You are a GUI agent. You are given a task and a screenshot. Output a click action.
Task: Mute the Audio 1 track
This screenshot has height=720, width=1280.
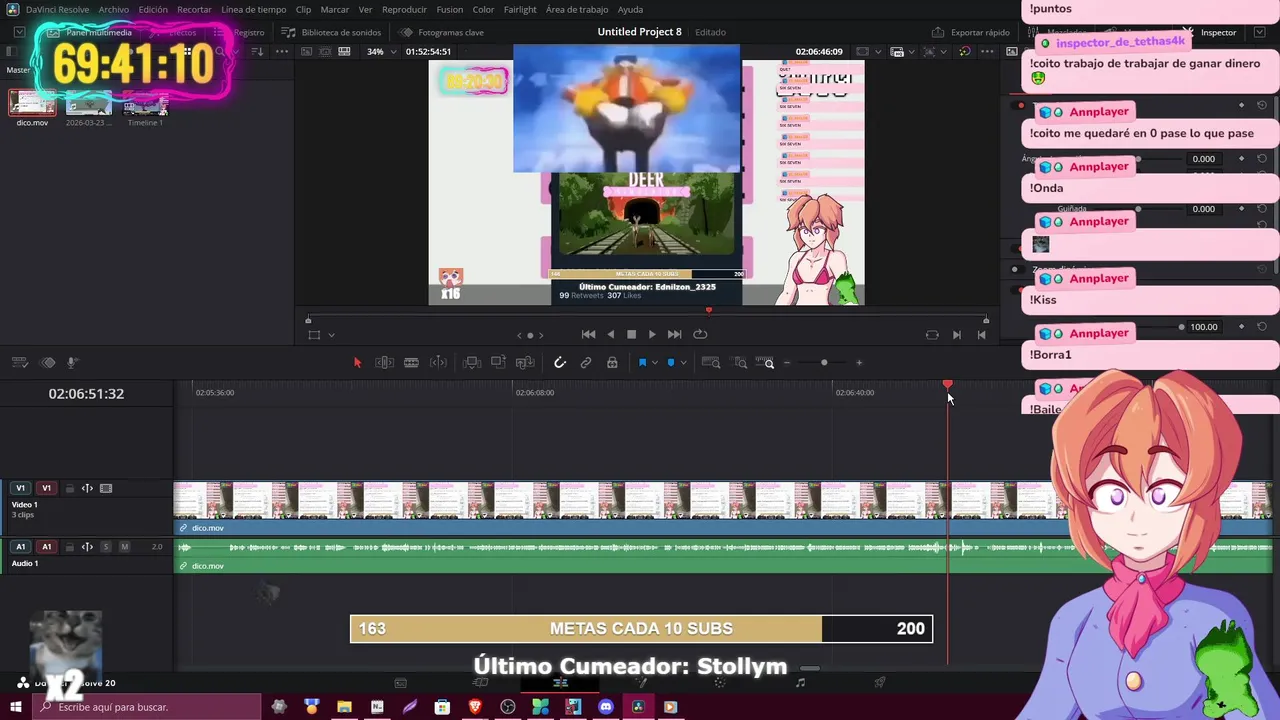[x=124, y=547]
